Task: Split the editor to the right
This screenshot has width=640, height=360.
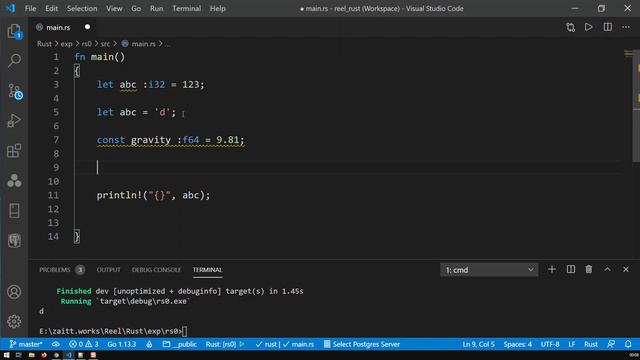Action: pyautogui.click(x=608, y=27)
